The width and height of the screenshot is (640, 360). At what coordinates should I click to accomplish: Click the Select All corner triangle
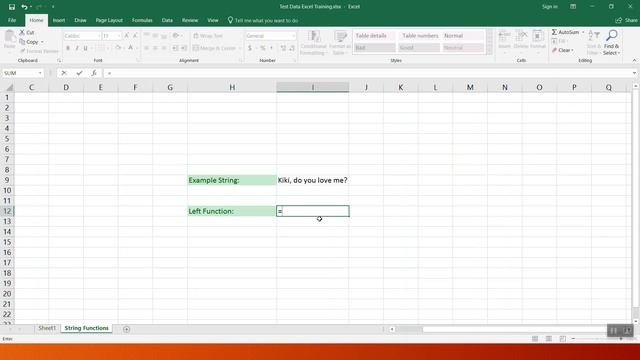coord(9,87)
